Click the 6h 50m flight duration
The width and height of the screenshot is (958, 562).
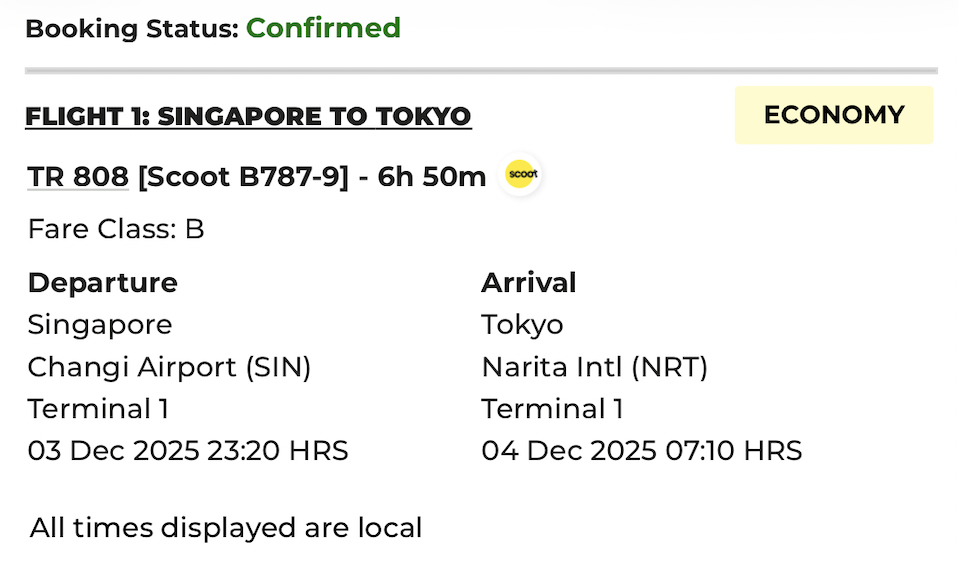coord(431,177)
